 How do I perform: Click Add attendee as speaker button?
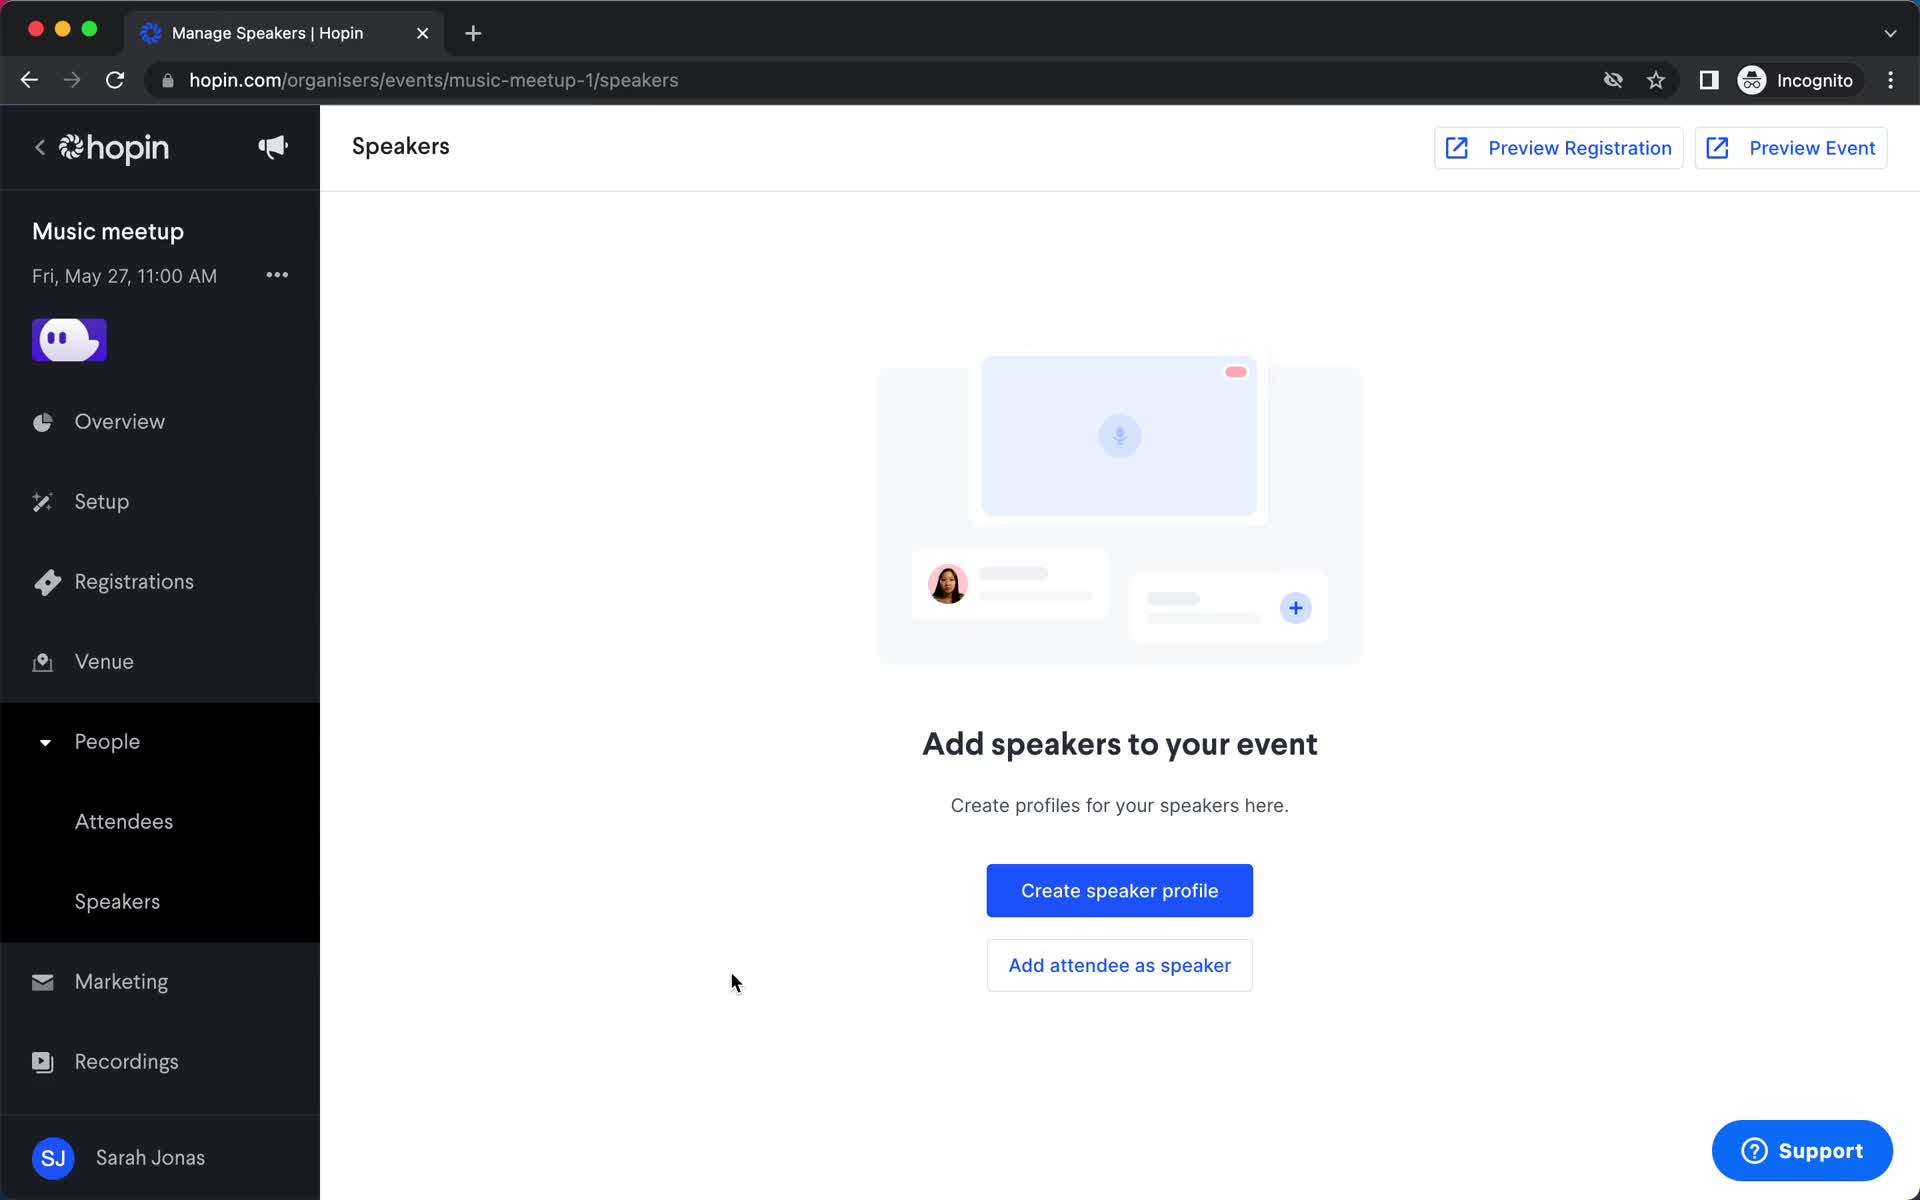(1120, 965)
